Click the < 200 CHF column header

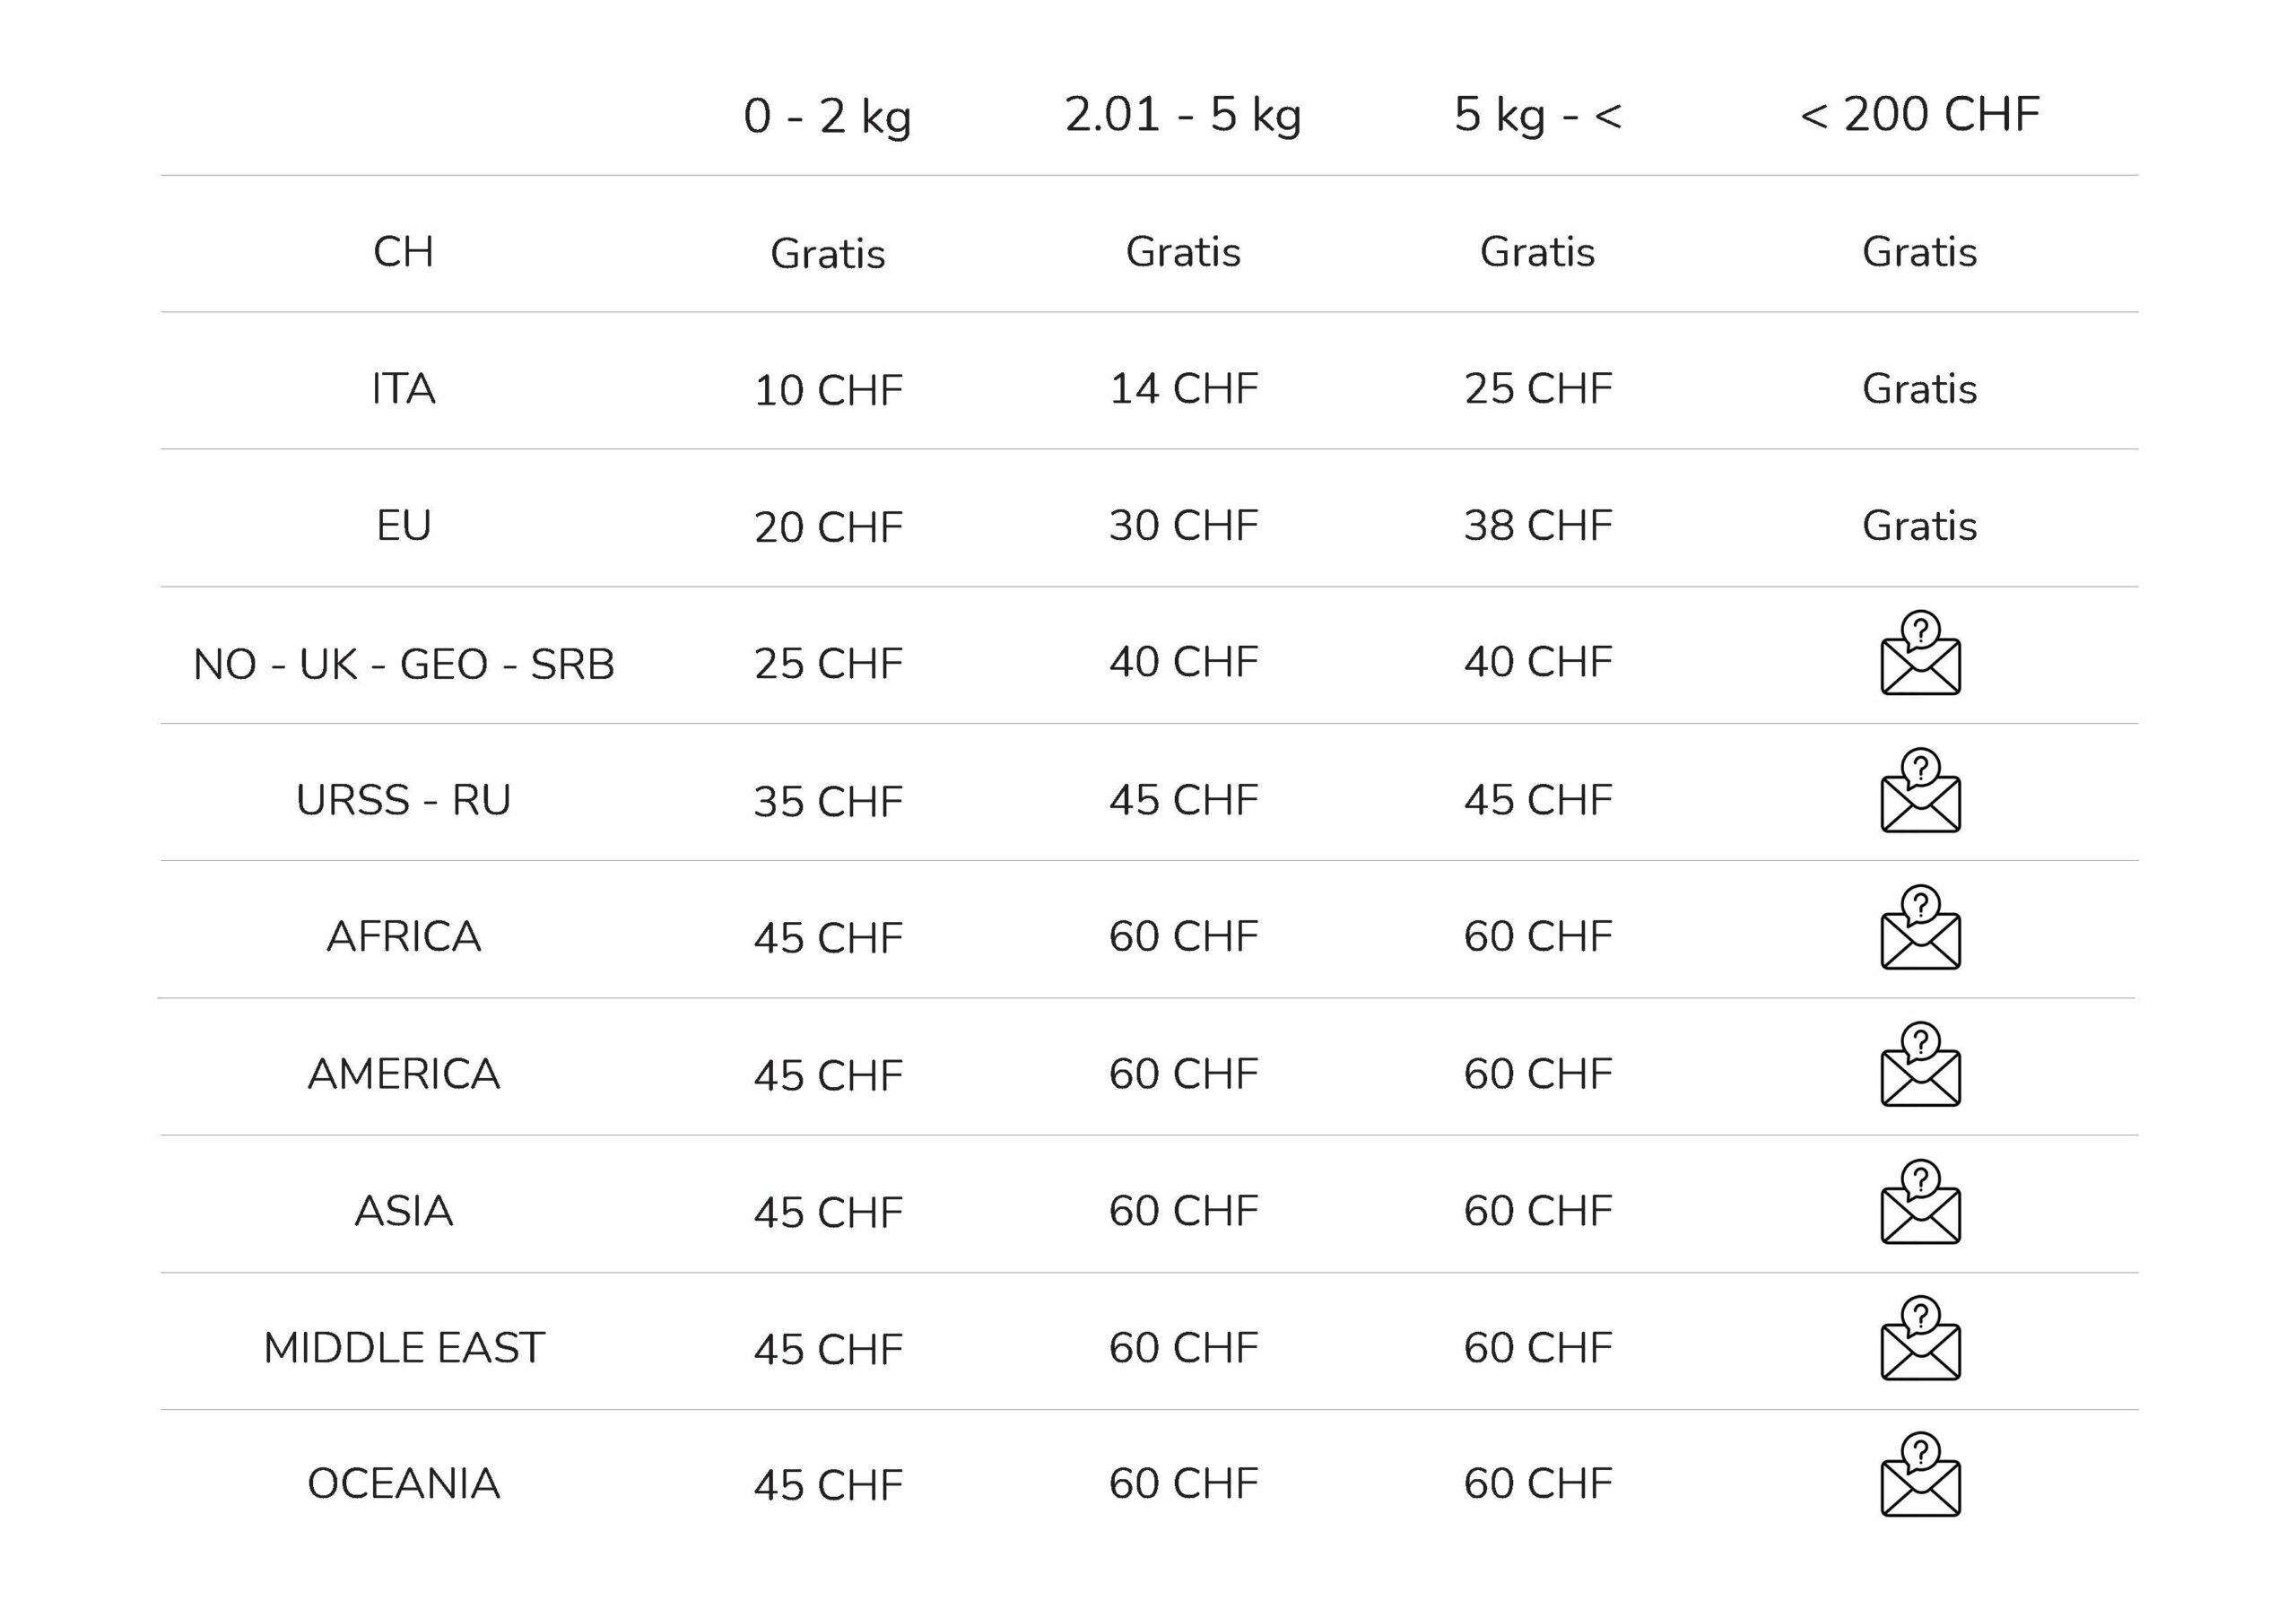click(1920, 114)
